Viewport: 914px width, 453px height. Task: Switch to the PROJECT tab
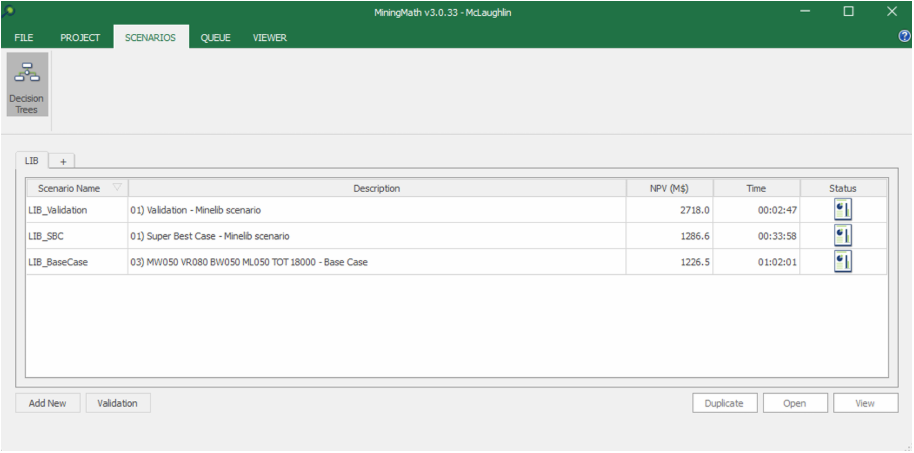[x=80, y=38]
